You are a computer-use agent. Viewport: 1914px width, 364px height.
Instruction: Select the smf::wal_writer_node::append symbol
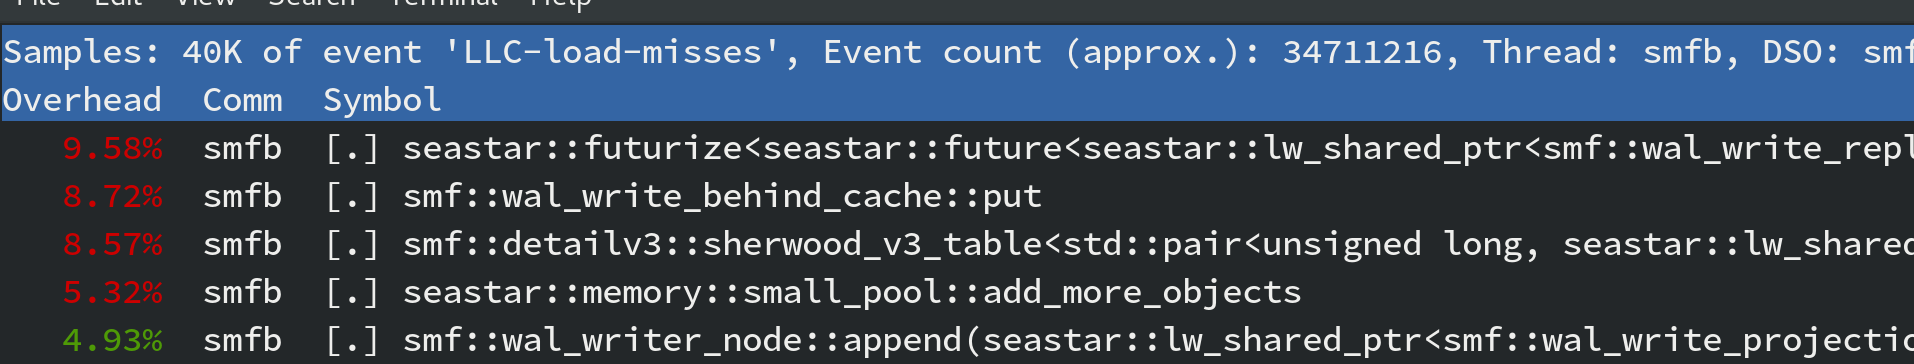1158,340
